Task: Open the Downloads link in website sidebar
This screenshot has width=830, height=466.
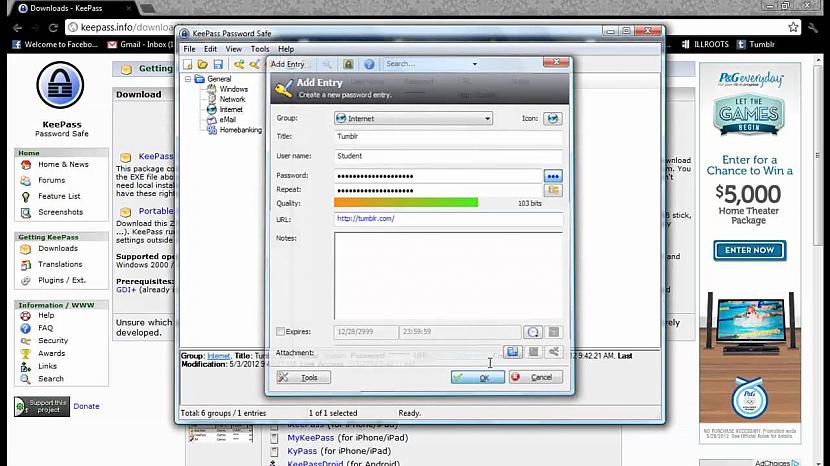Action: [x=58, y=248]
